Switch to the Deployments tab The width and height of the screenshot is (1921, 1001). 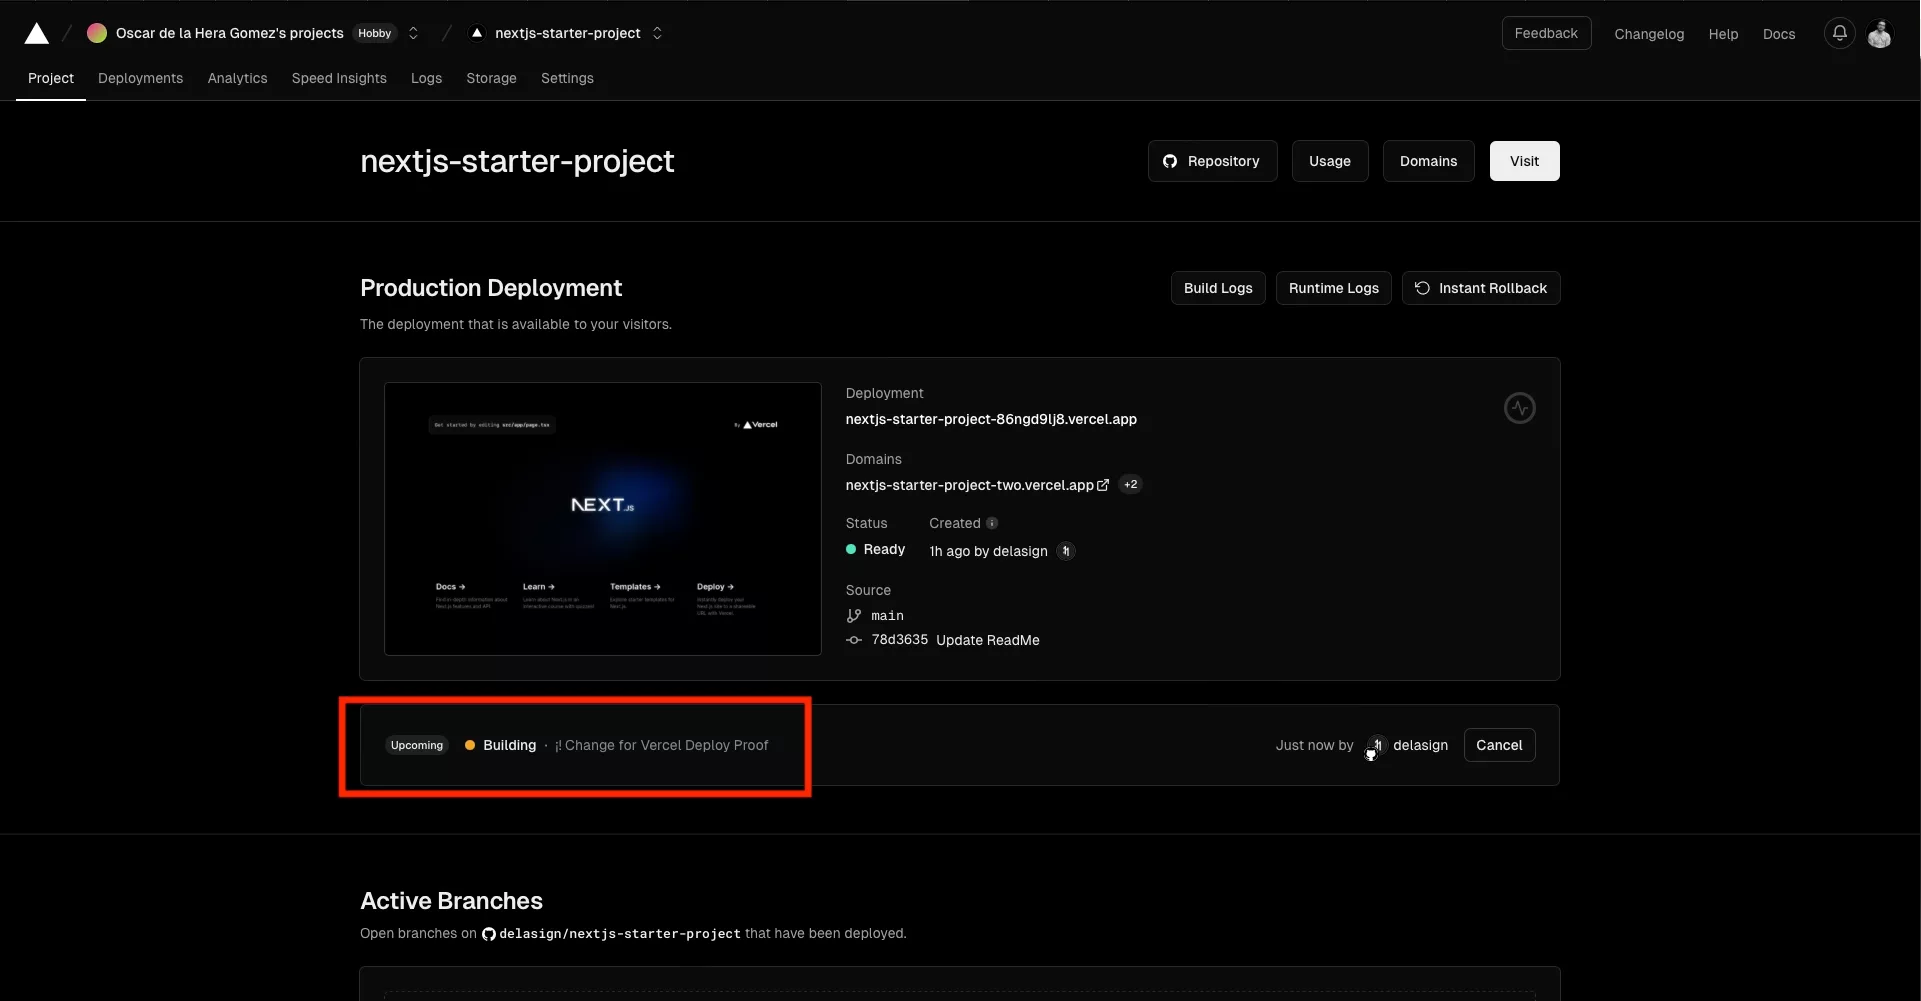[x=140, y=78]
